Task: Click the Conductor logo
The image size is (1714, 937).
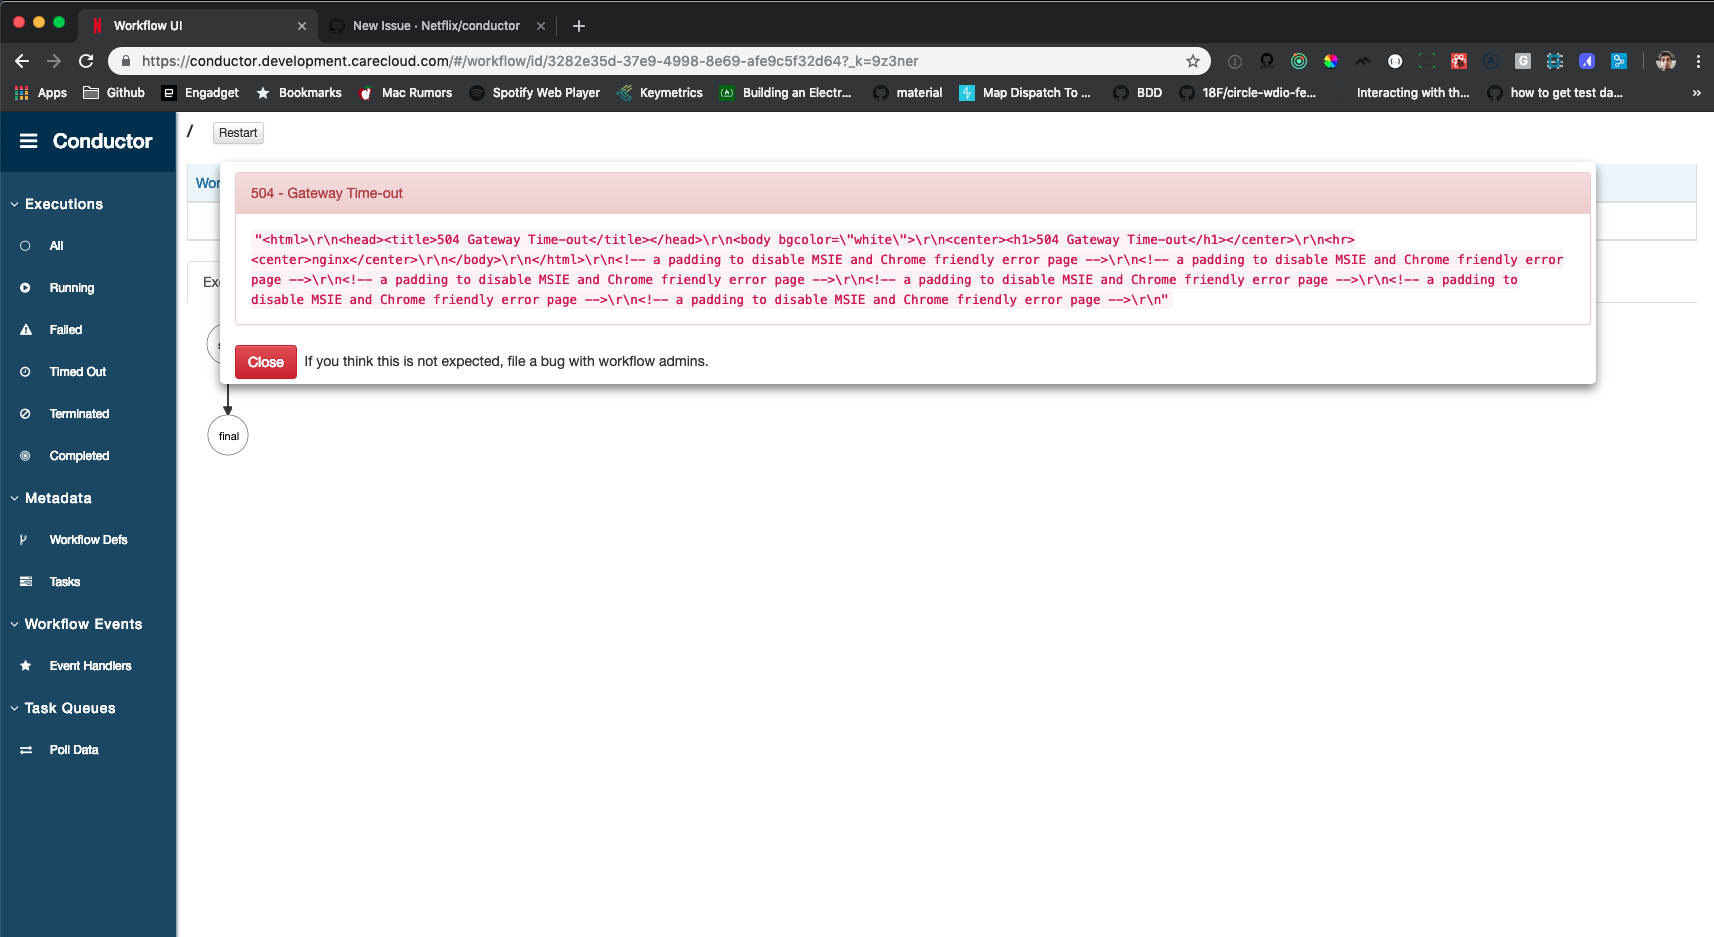Action: [x=103, y=140]
